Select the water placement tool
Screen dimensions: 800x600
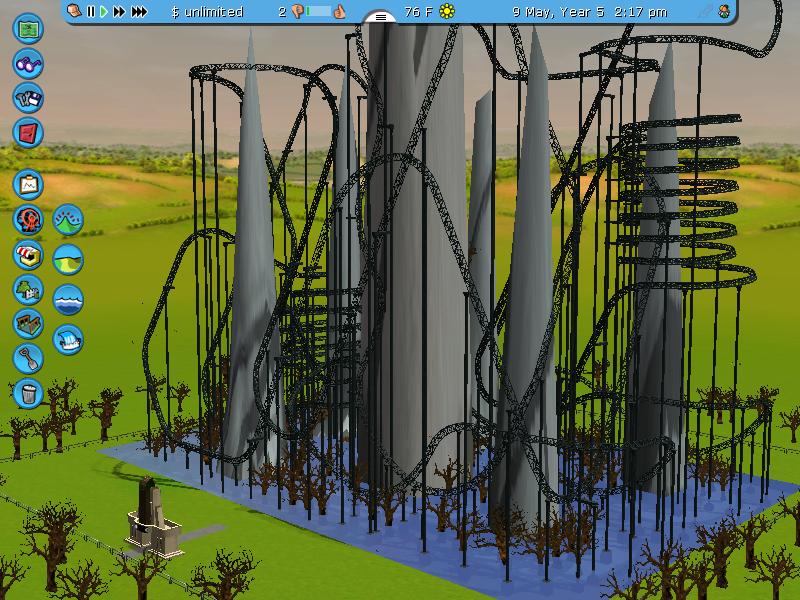pyautogui.click(x=68, y=299)
